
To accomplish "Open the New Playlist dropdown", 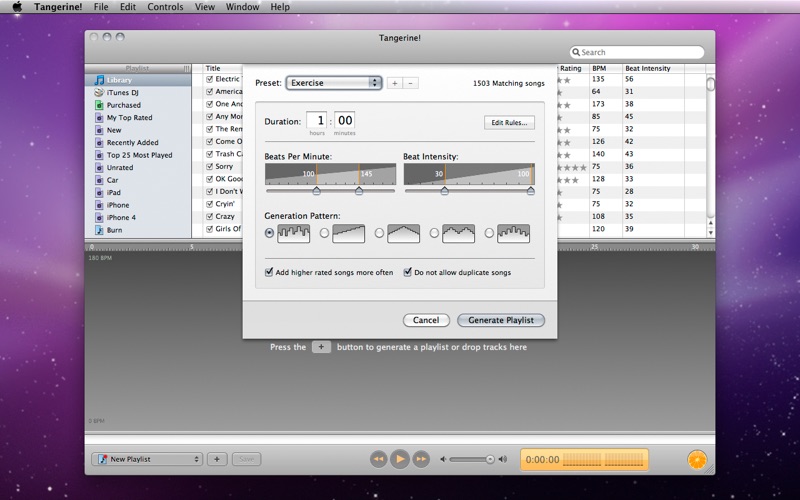I will pyautogui.click(x=147, y=459).
